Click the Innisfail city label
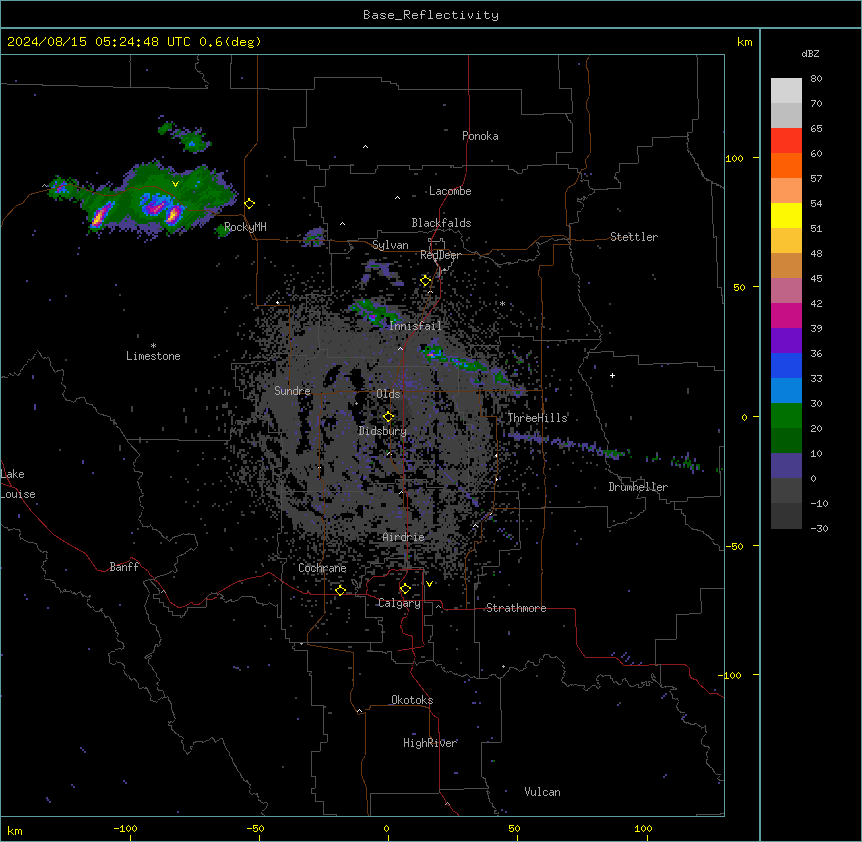The image size is (862, 842). 415,326
